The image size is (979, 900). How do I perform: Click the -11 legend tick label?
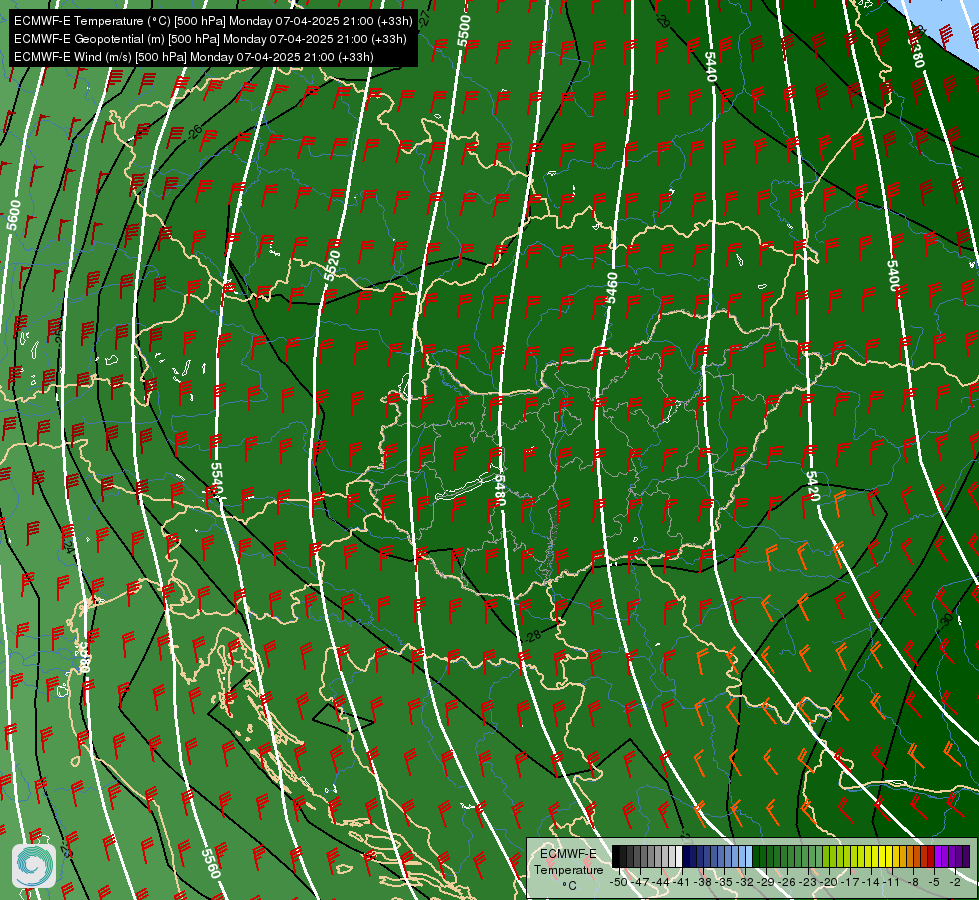point(893,882)
